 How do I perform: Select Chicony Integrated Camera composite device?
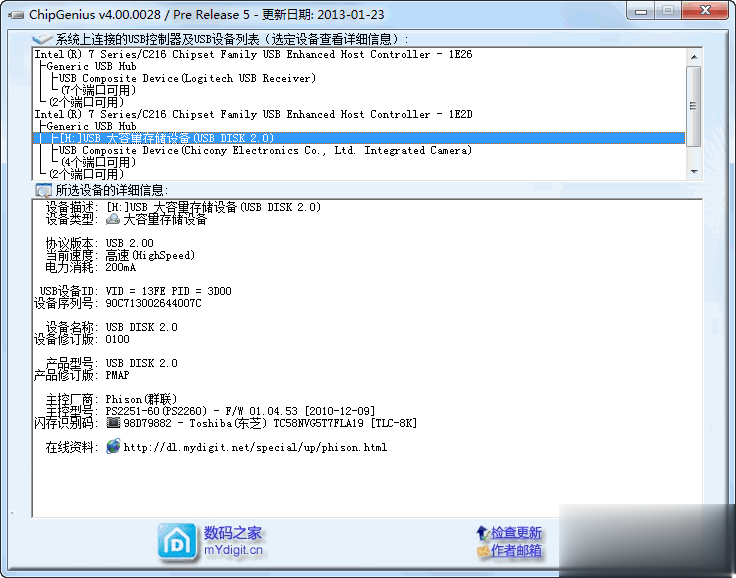[x=265, y=150]
